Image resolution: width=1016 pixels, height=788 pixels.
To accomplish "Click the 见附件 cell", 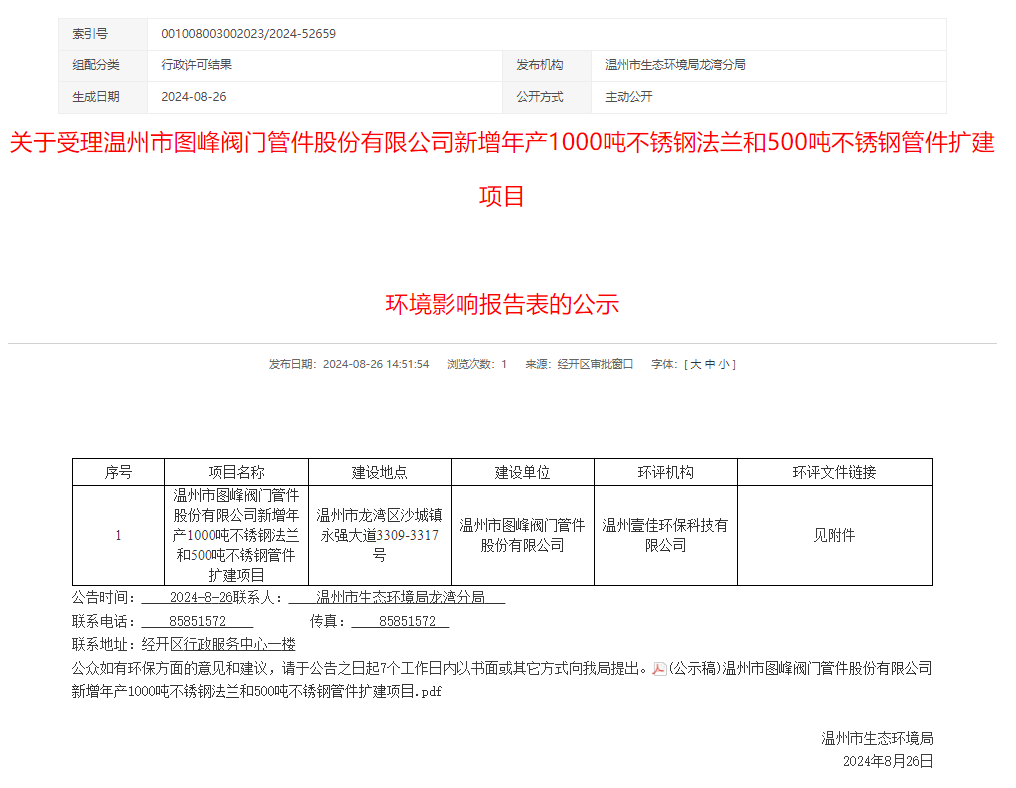I will (835, 535).
